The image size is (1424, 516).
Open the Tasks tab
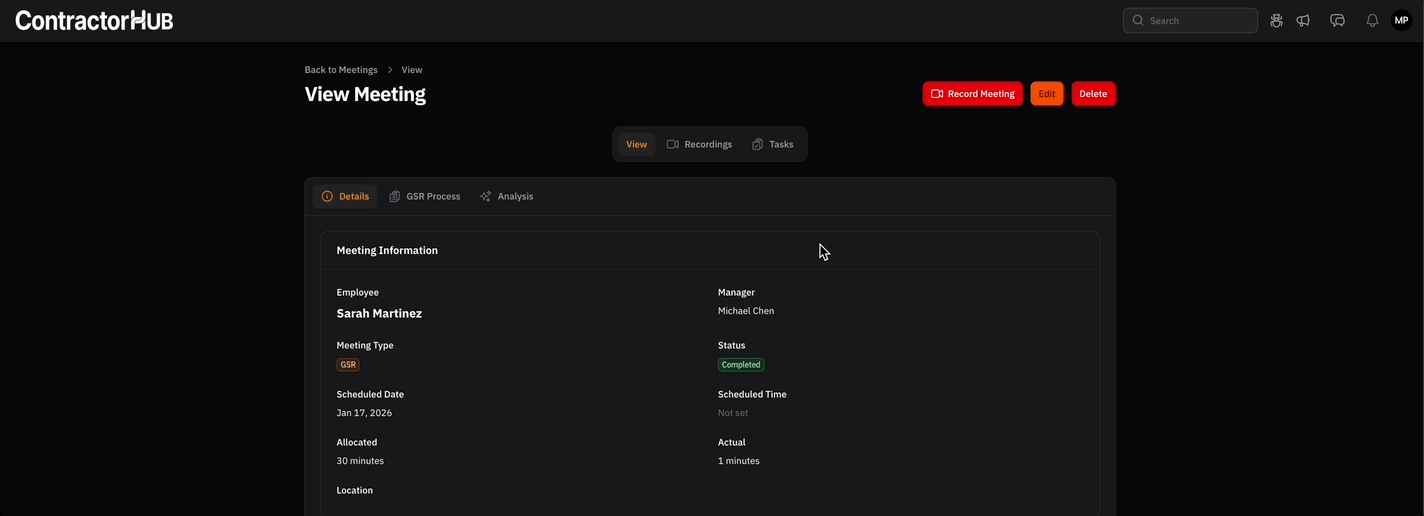pyautogui.click(x=772, y=144)
